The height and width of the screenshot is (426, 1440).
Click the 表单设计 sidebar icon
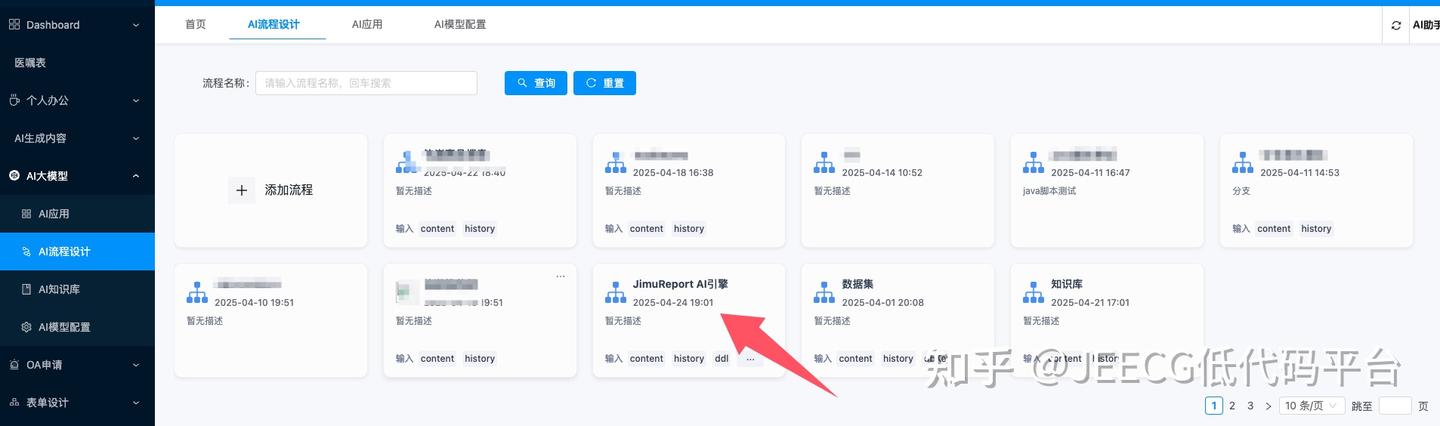pos(14,403)
